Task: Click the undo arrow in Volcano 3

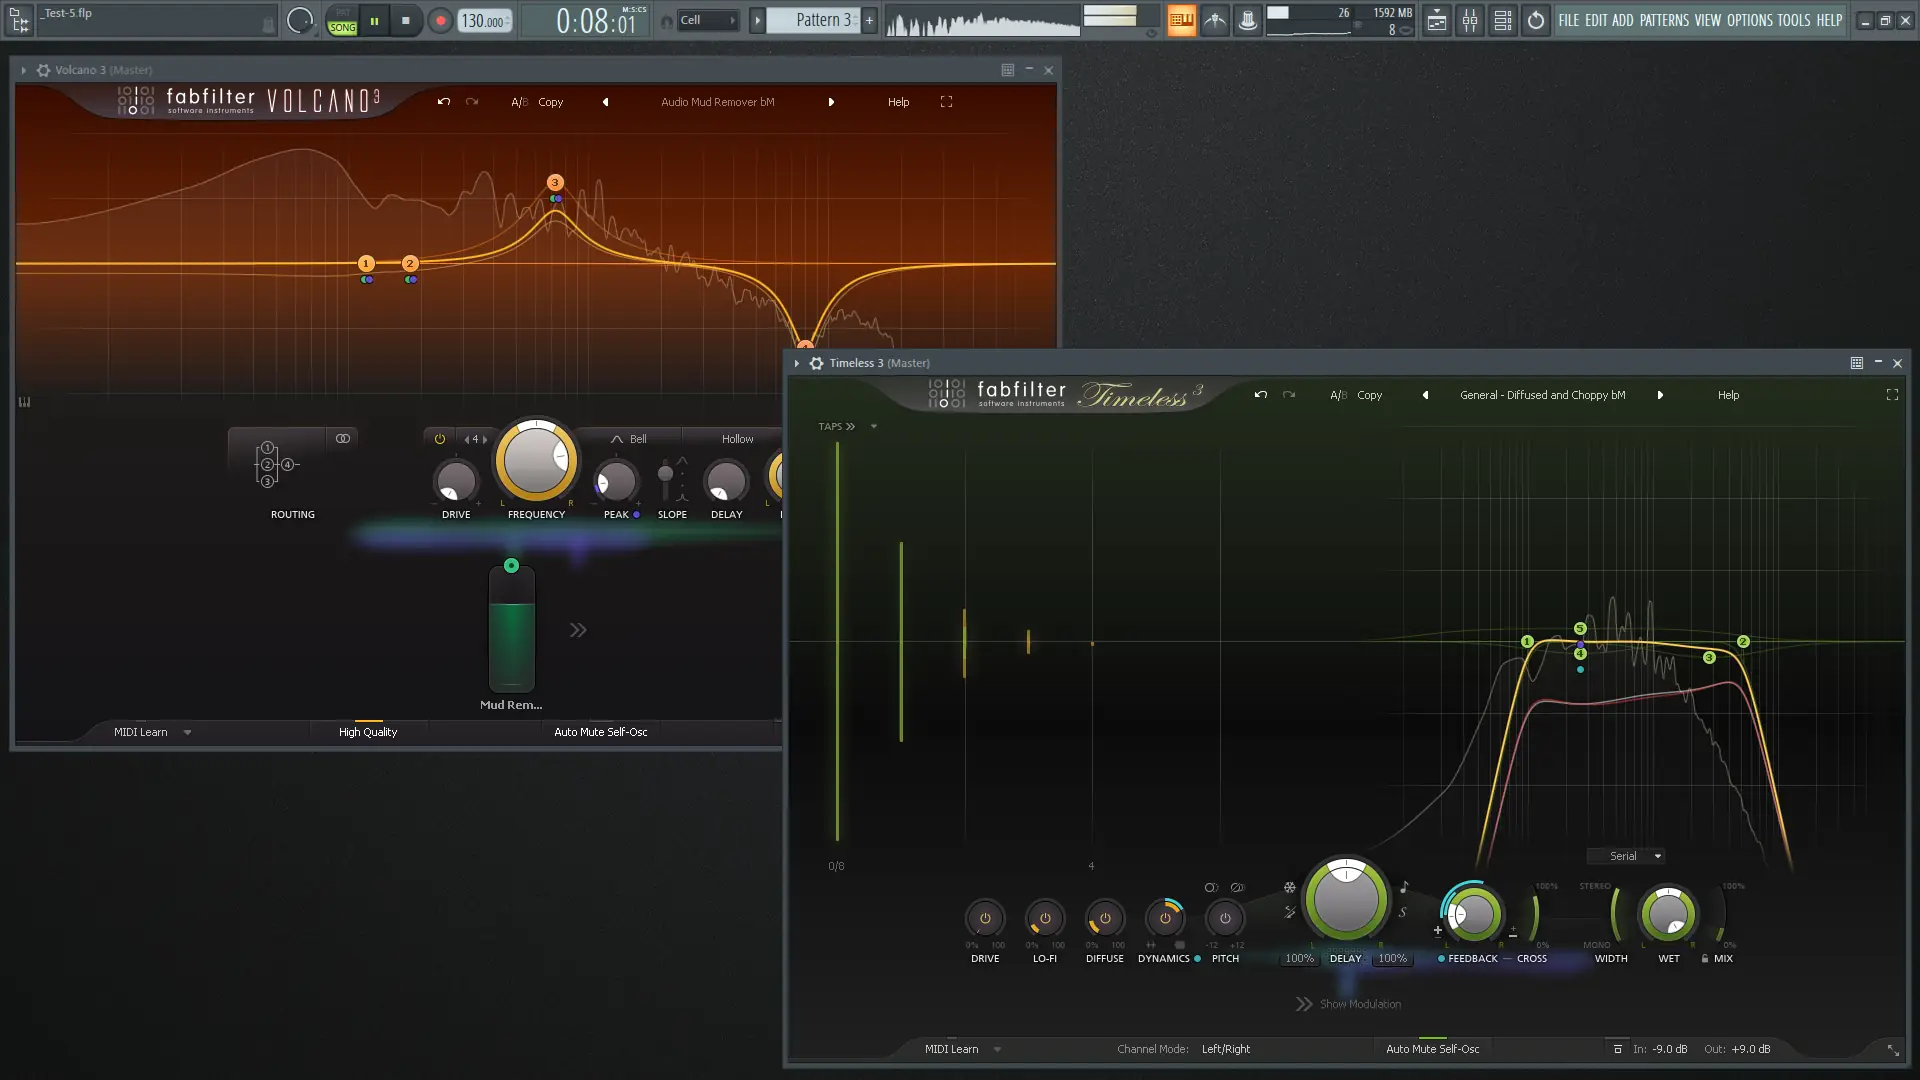Action: [x=444, y=102]
